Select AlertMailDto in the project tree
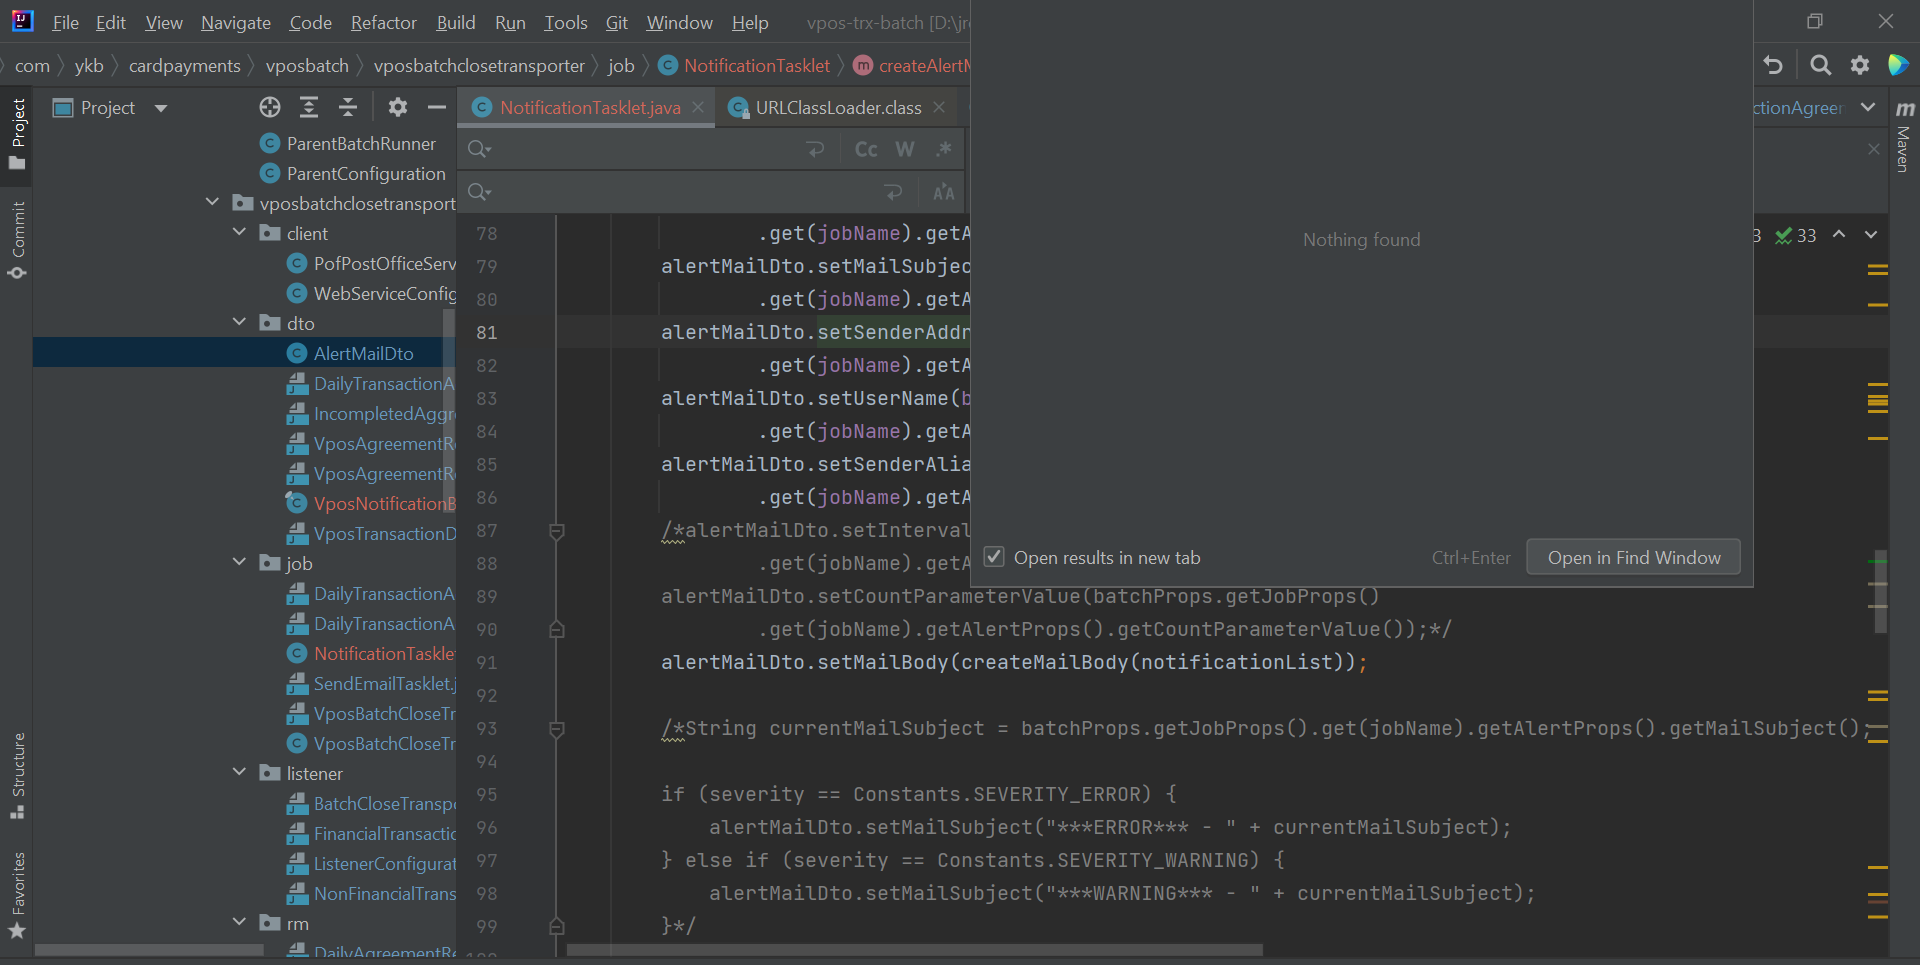 (363, 353)
